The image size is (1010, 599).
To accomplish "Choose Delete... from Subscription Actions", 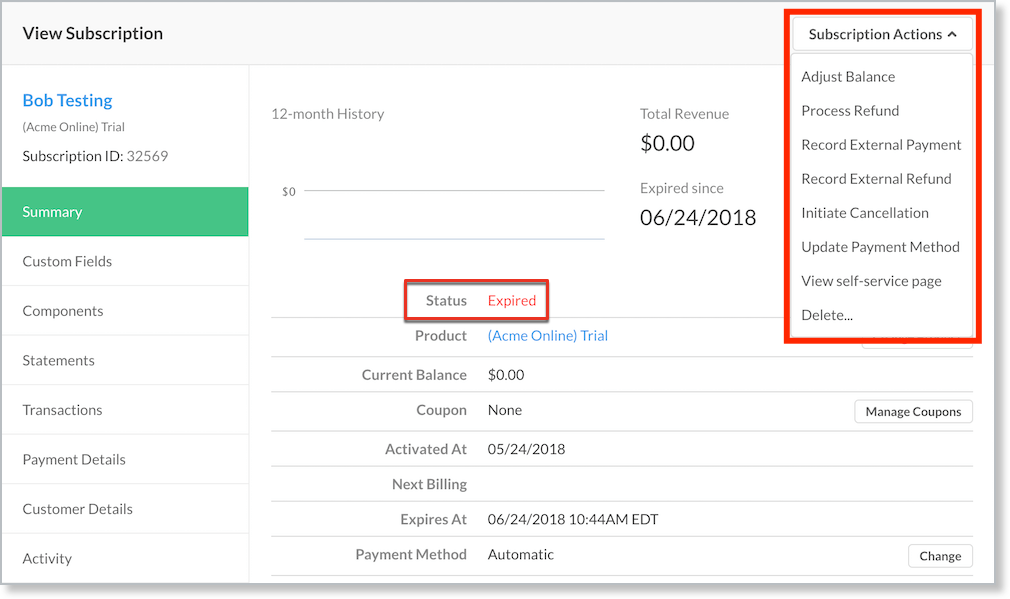I will 826,315.
